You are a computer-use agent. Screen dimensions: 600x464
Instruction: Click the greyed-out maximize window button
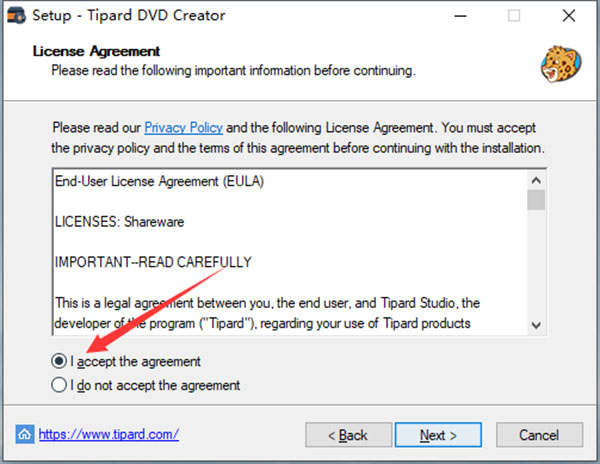click(514, 16)
